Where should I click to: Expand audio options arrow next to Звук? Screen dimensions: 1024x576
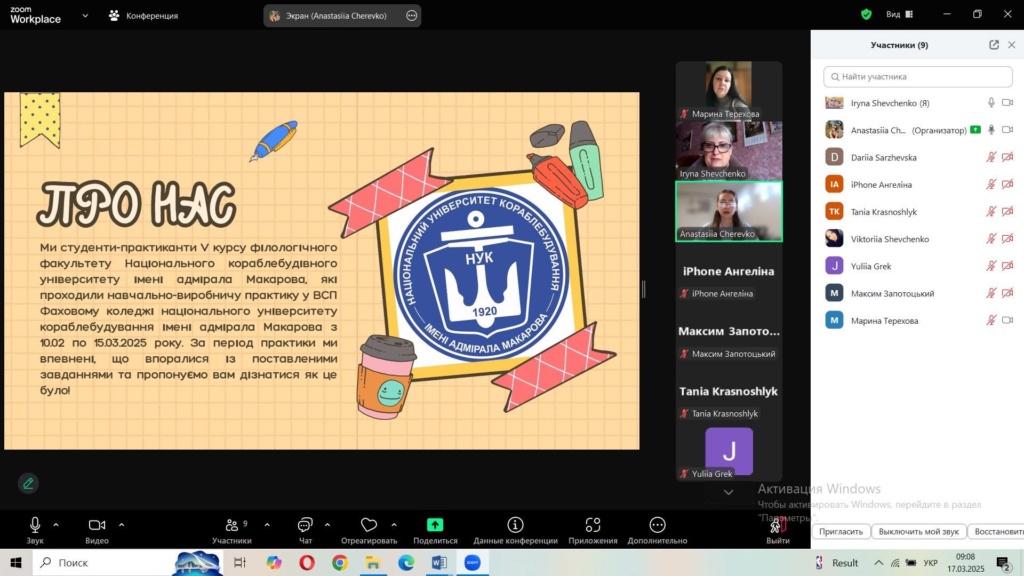(56, 524)
